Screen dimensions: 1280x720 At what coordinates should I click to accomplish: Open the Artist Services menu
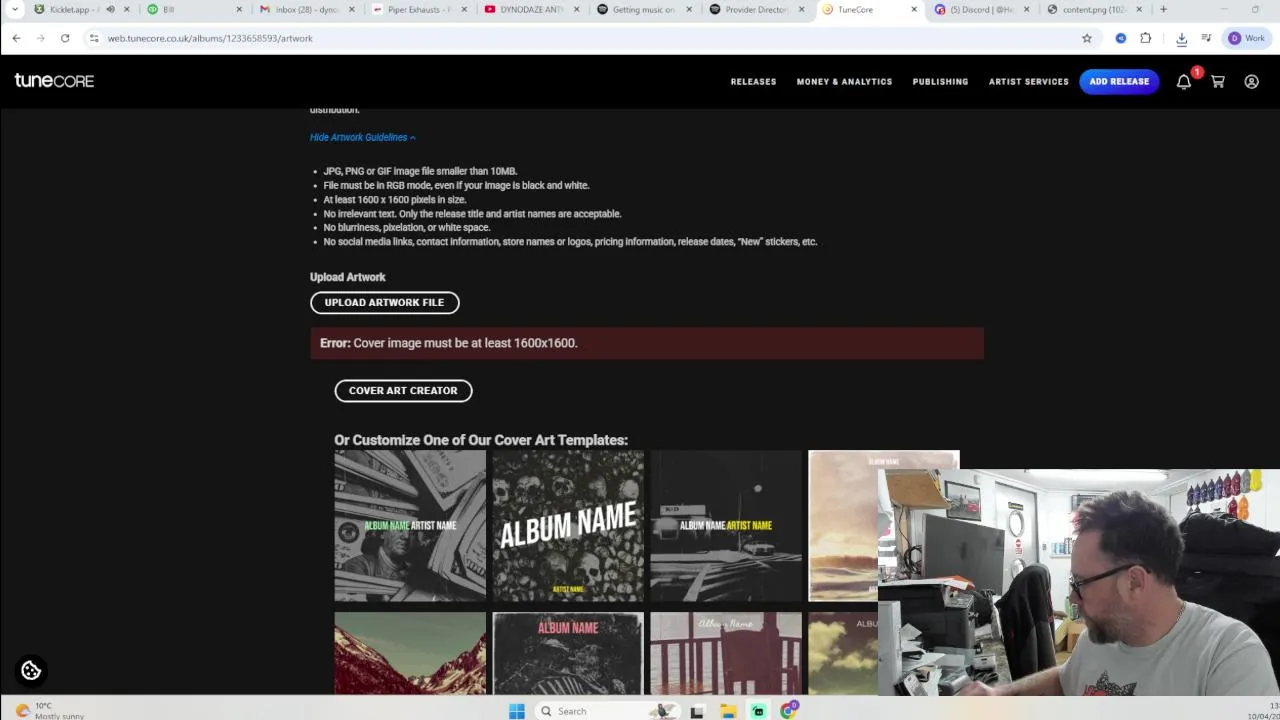1028,82
